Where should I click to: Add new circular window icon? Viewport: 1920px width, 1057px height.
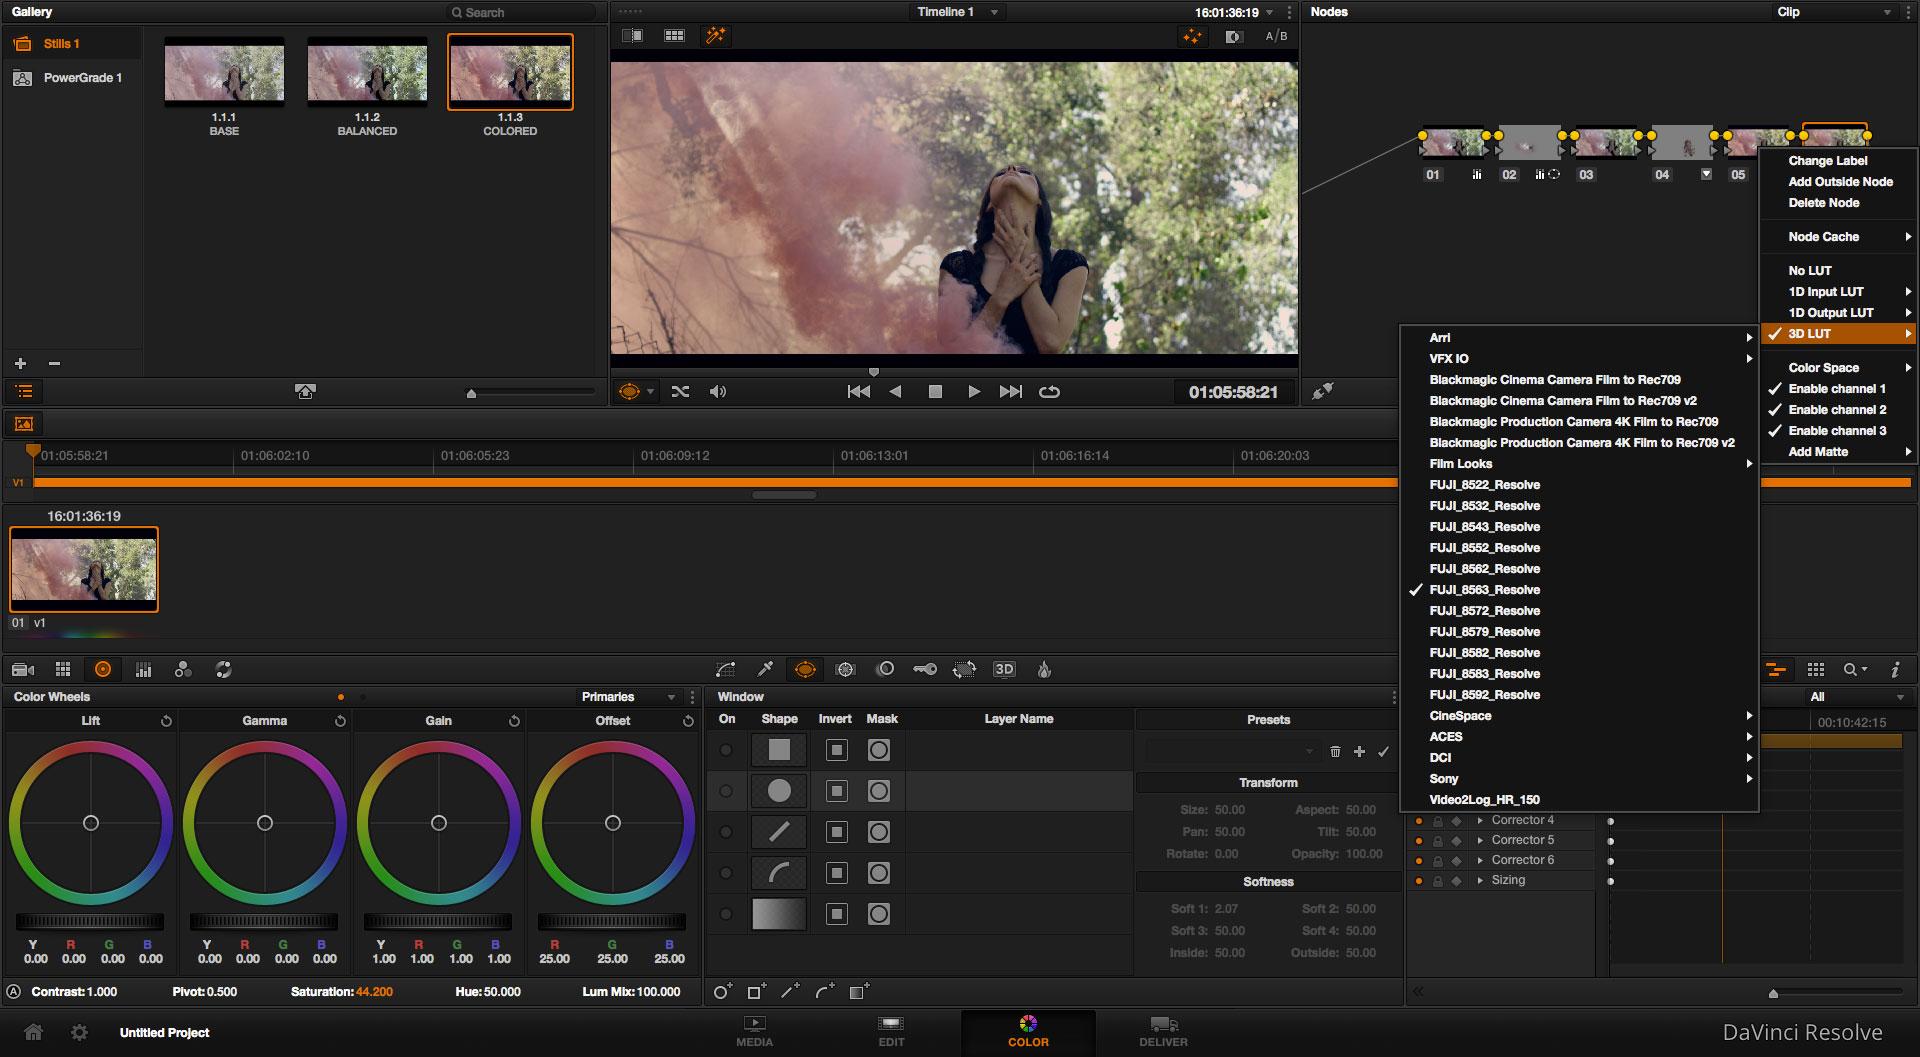[x=722, y=991]
